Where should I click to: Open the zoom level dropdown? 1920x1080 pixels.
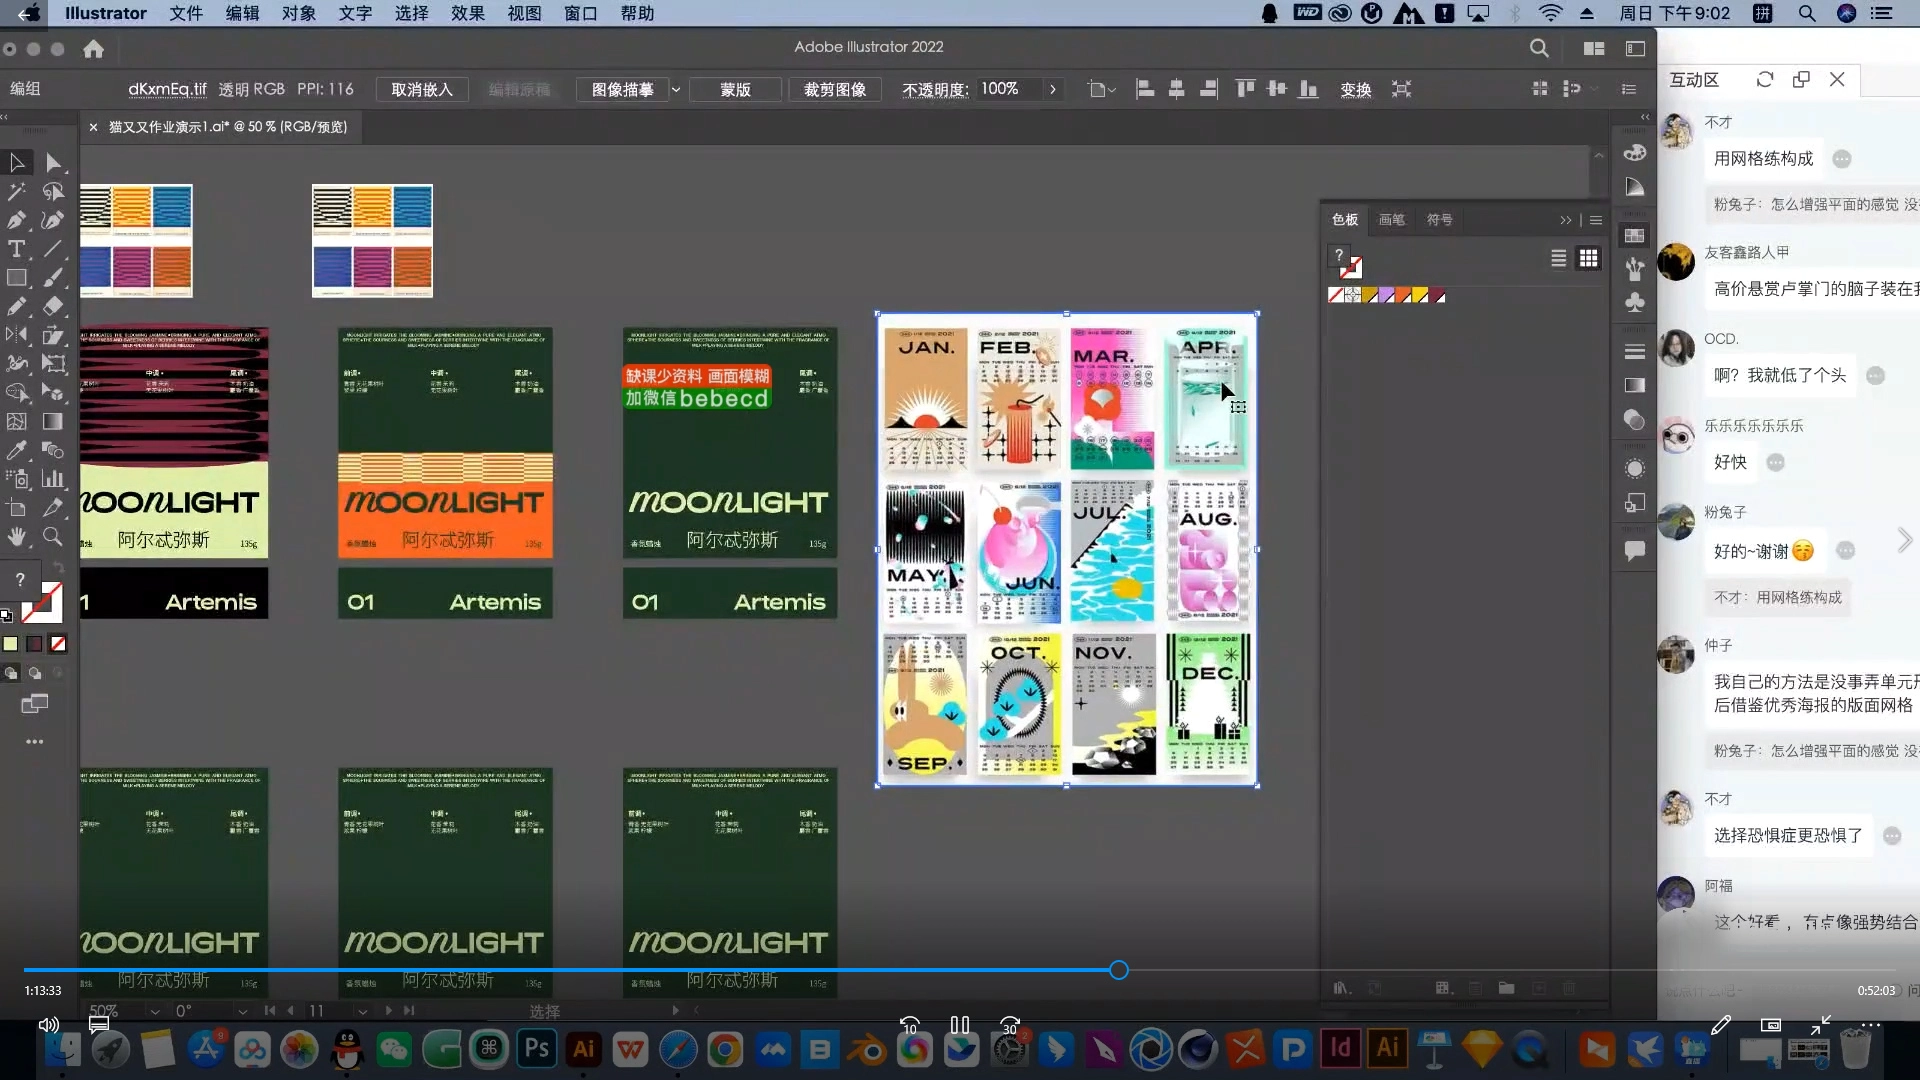[x=154, y=1011]
